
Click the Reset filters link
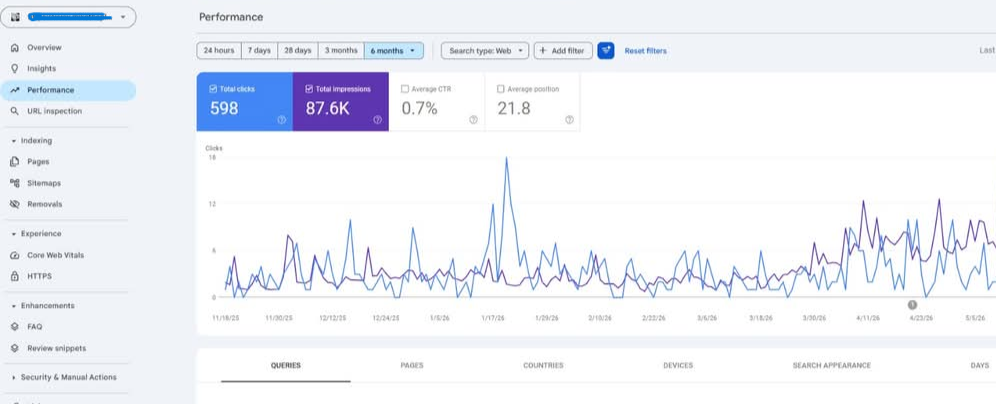point(645,51)
